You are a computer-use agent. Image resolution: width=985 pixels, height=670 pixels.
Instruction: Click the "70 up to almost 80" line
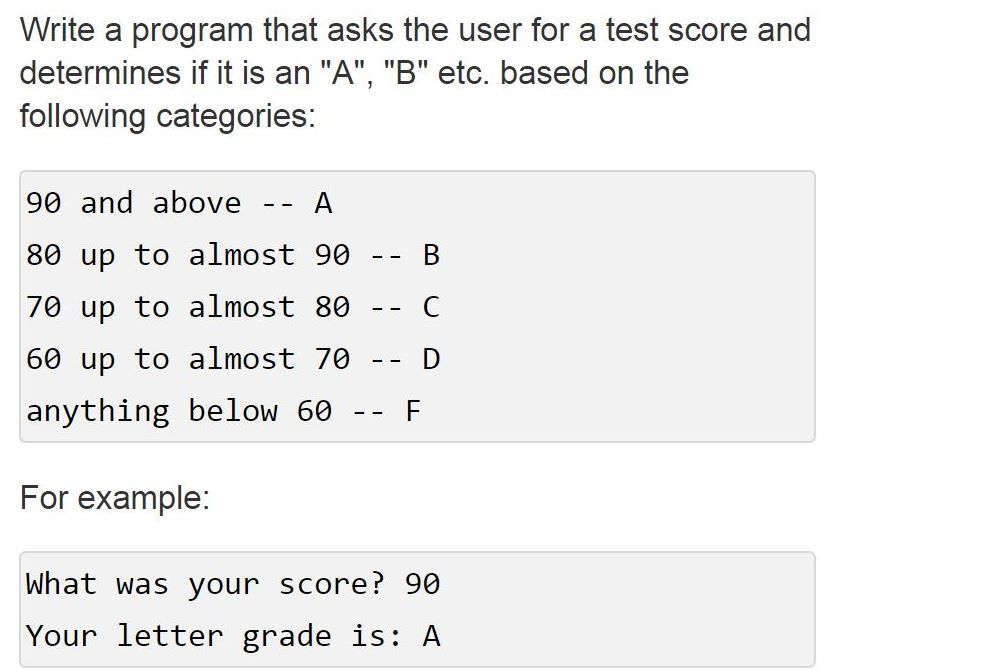click(x=188, y=307)
